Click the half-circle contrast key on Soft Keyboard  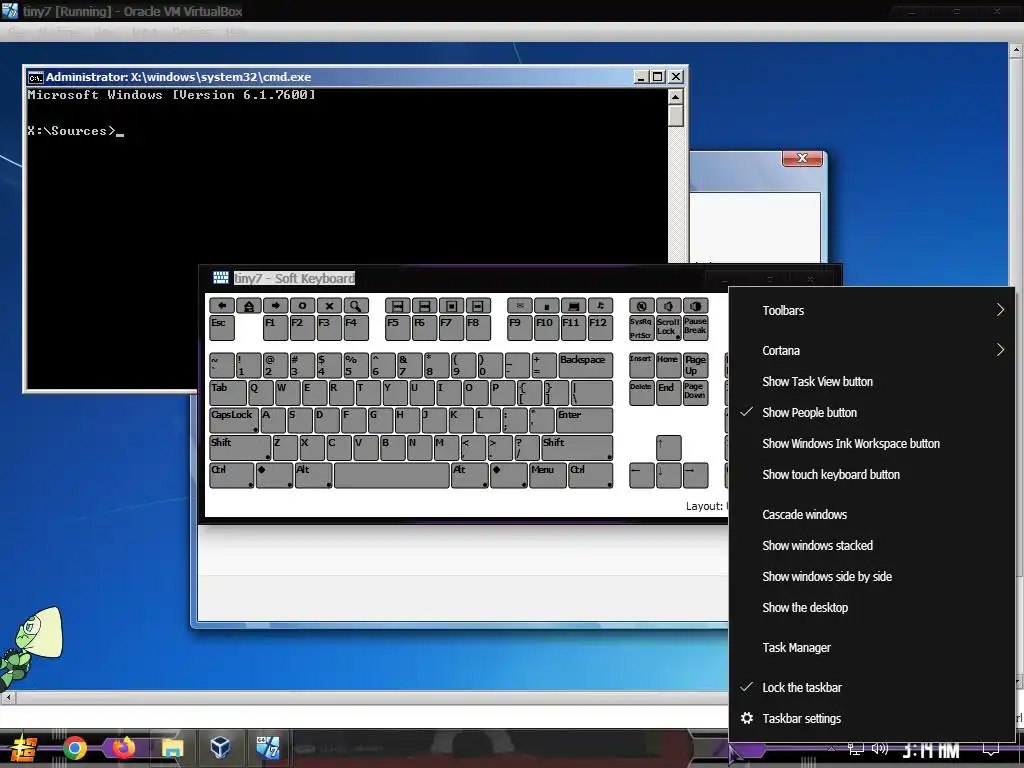click(x=696, y=305)
